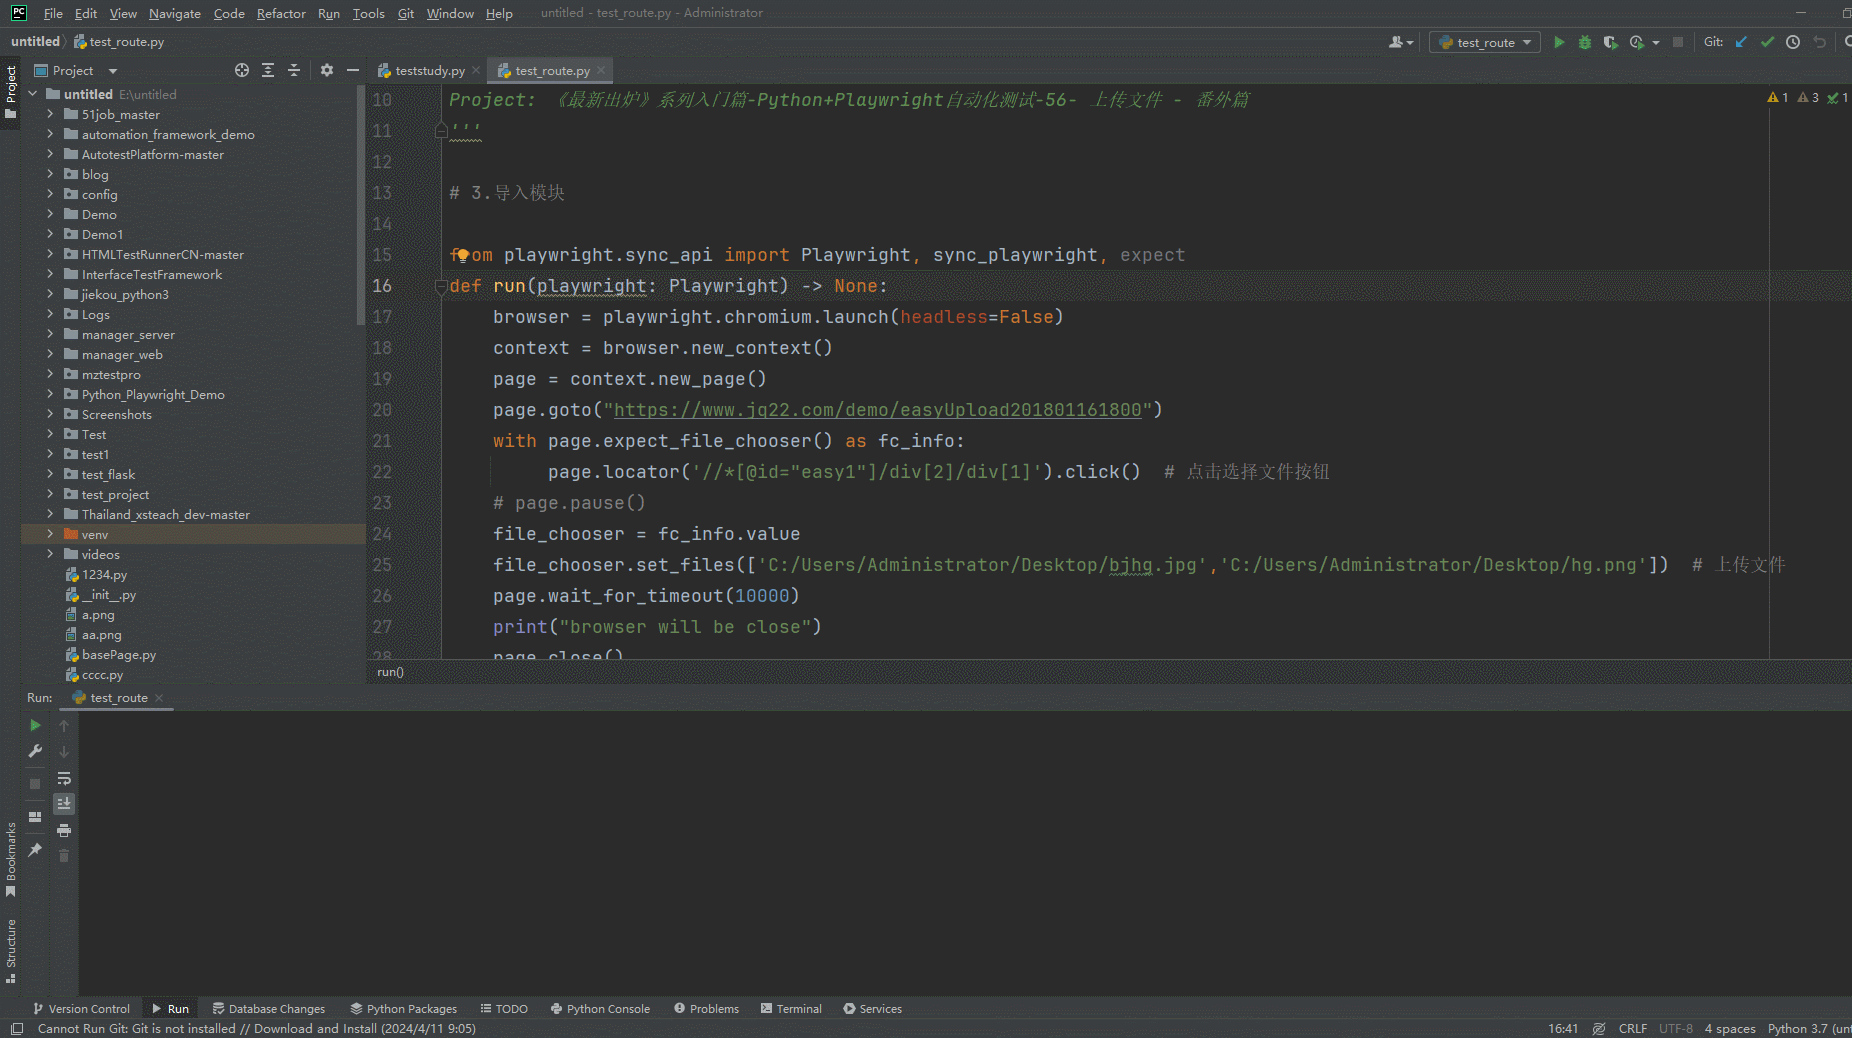Open the Help menu
Image resolution: width=1852 pixels, height=1038 pixels.
pos(499,13)
